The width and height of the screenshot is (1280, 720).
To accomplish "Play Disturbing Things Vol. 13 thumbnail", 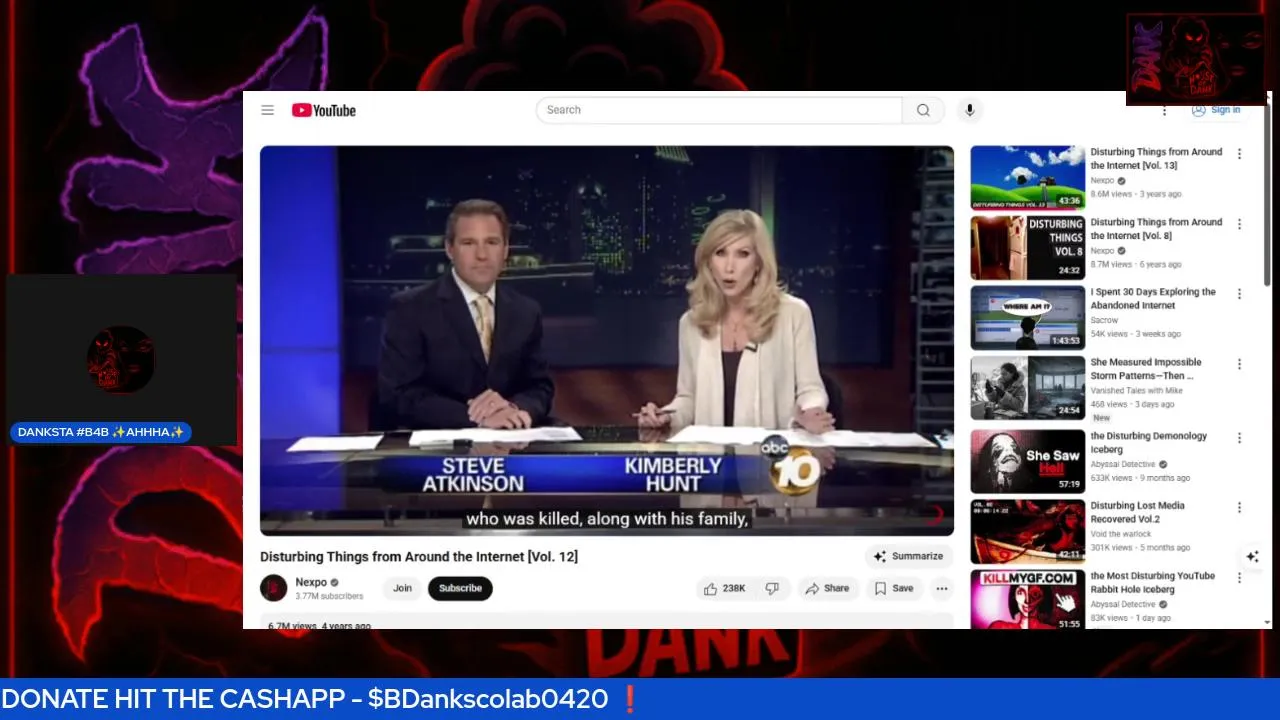I will pos(1027,177).
